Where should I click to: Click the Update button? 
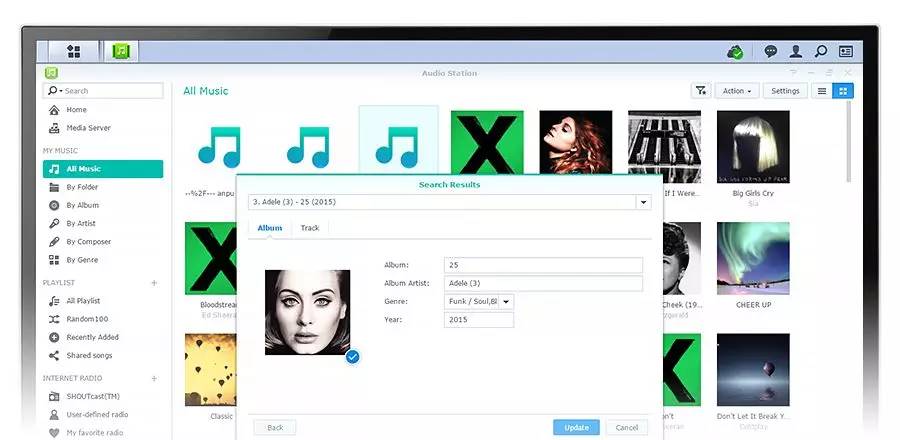pyautogui.click(x=576, y=427)
